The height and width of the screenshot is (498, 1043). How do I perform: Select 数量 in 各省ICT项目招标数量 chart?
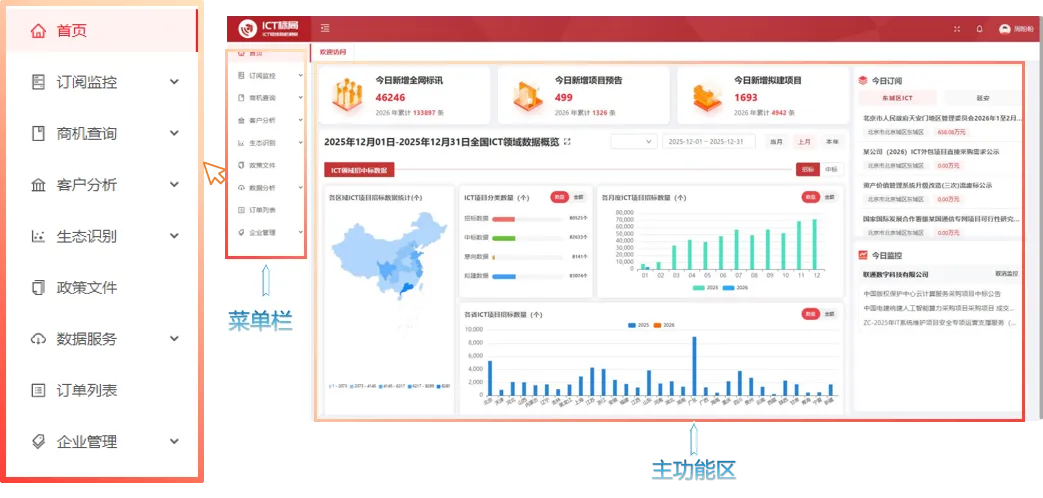[x=810, y=314]
